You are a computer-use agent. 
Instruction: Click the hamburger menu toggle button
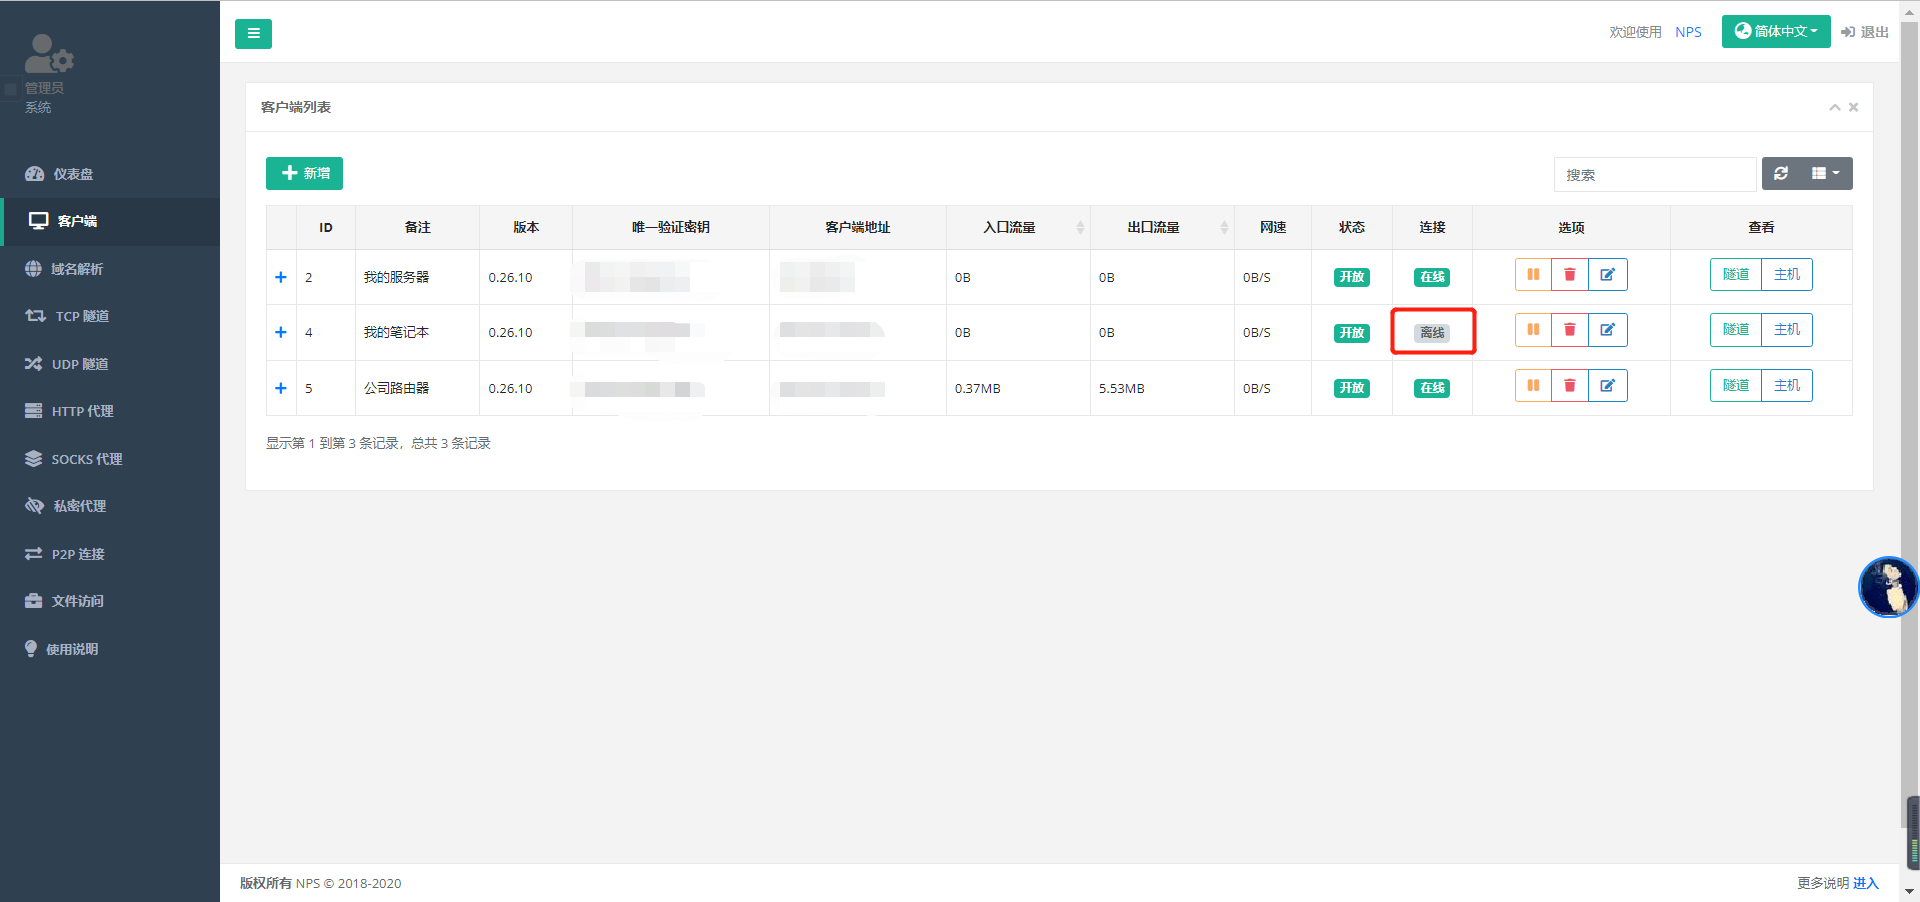253,34
